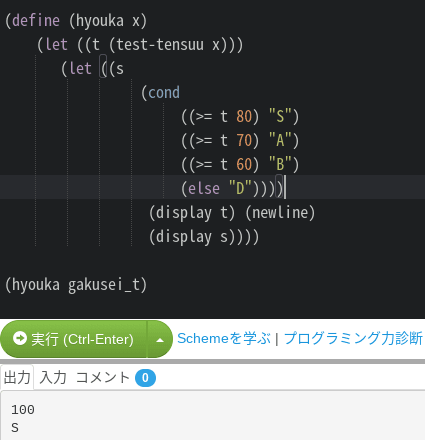This screenshot has height=440, width=425.
Task: Click the (hyouka gakusei_t) call line
Action: coord(76,285)
